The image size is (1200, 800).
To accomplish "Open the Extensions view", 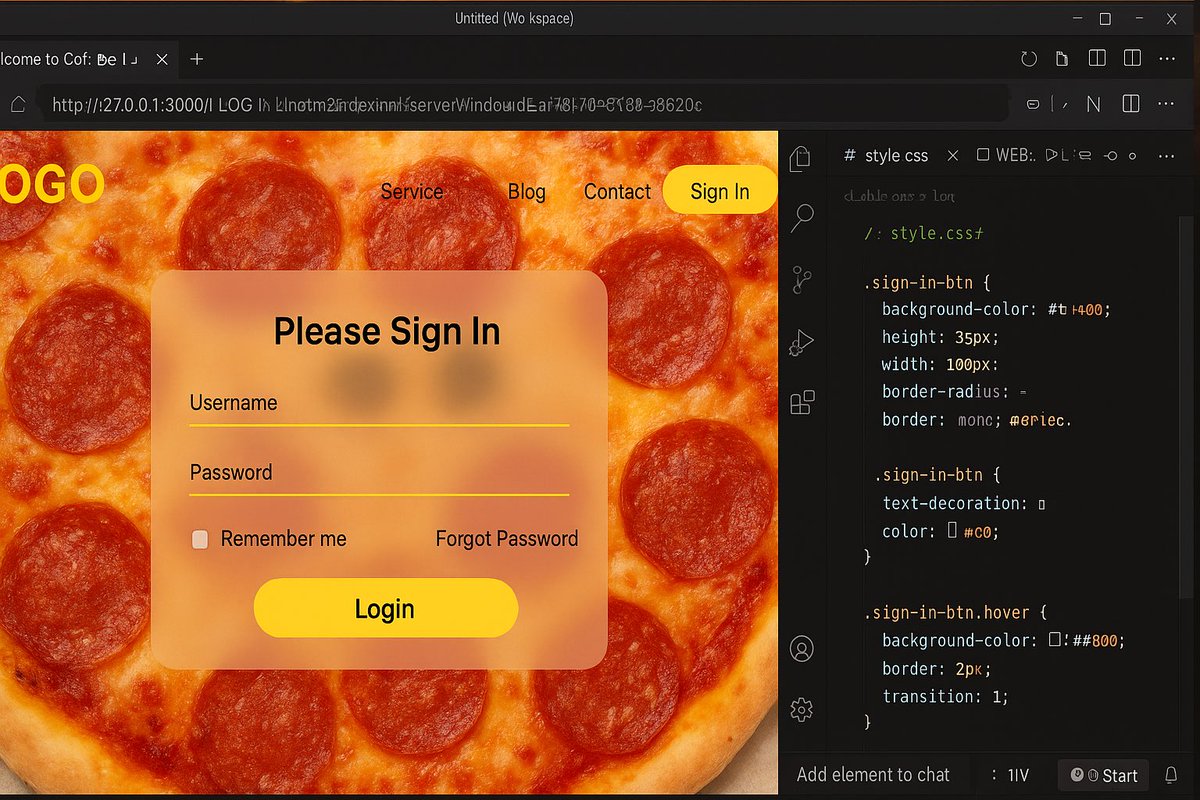I will pyautogui.click(x=801, y=402).
